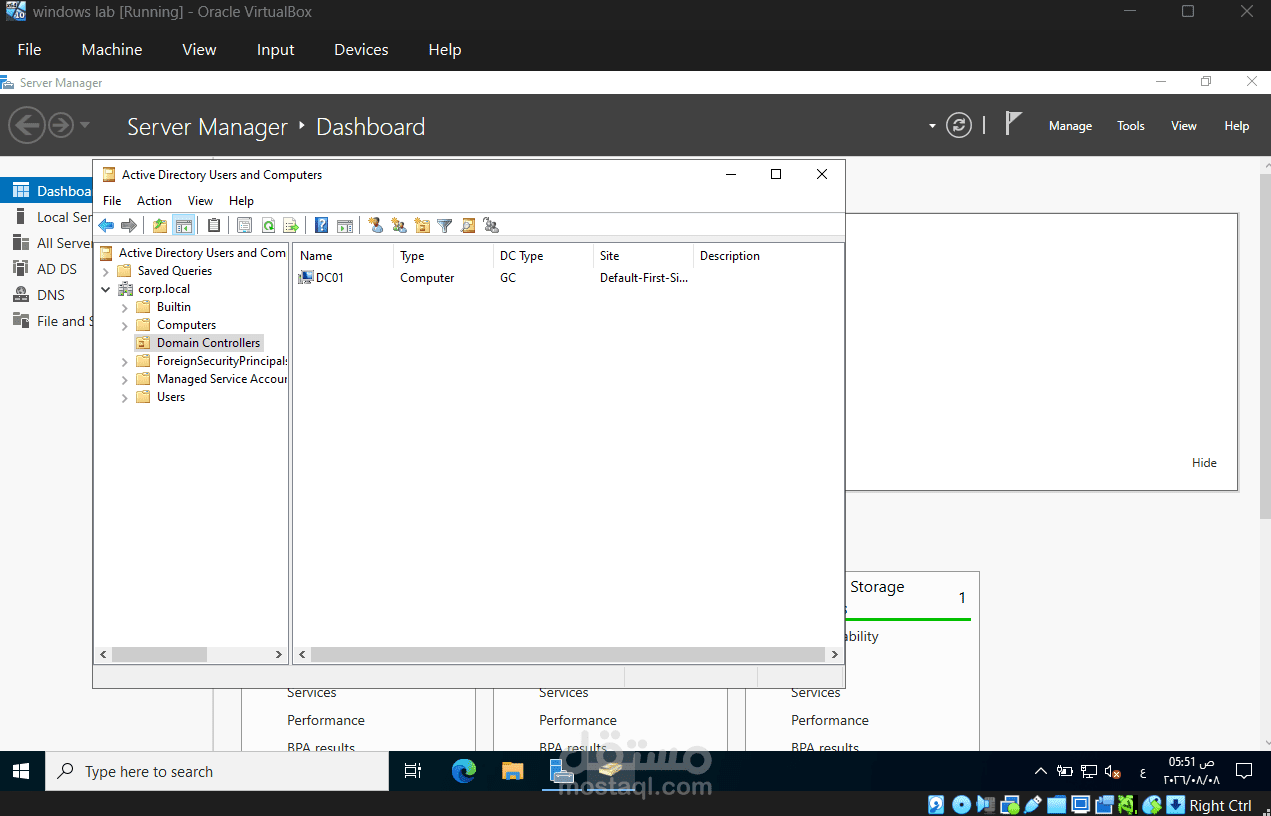
Task: Click the taskbar search box
Action: click(x=217, y=771)
